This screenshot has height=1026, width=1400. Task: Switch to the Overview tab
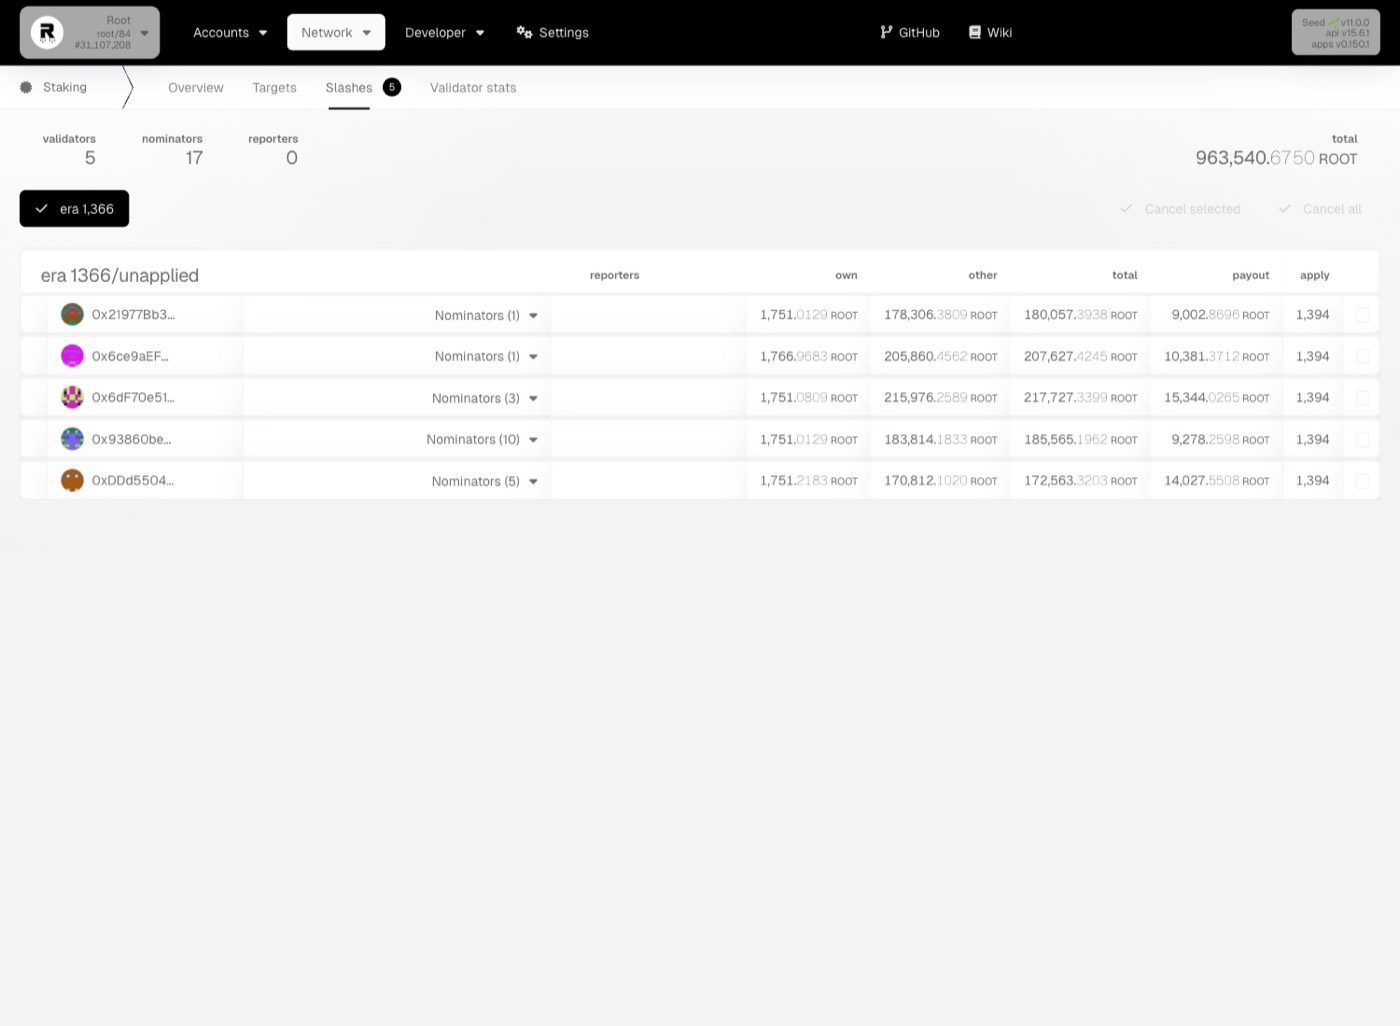(196, 88)
